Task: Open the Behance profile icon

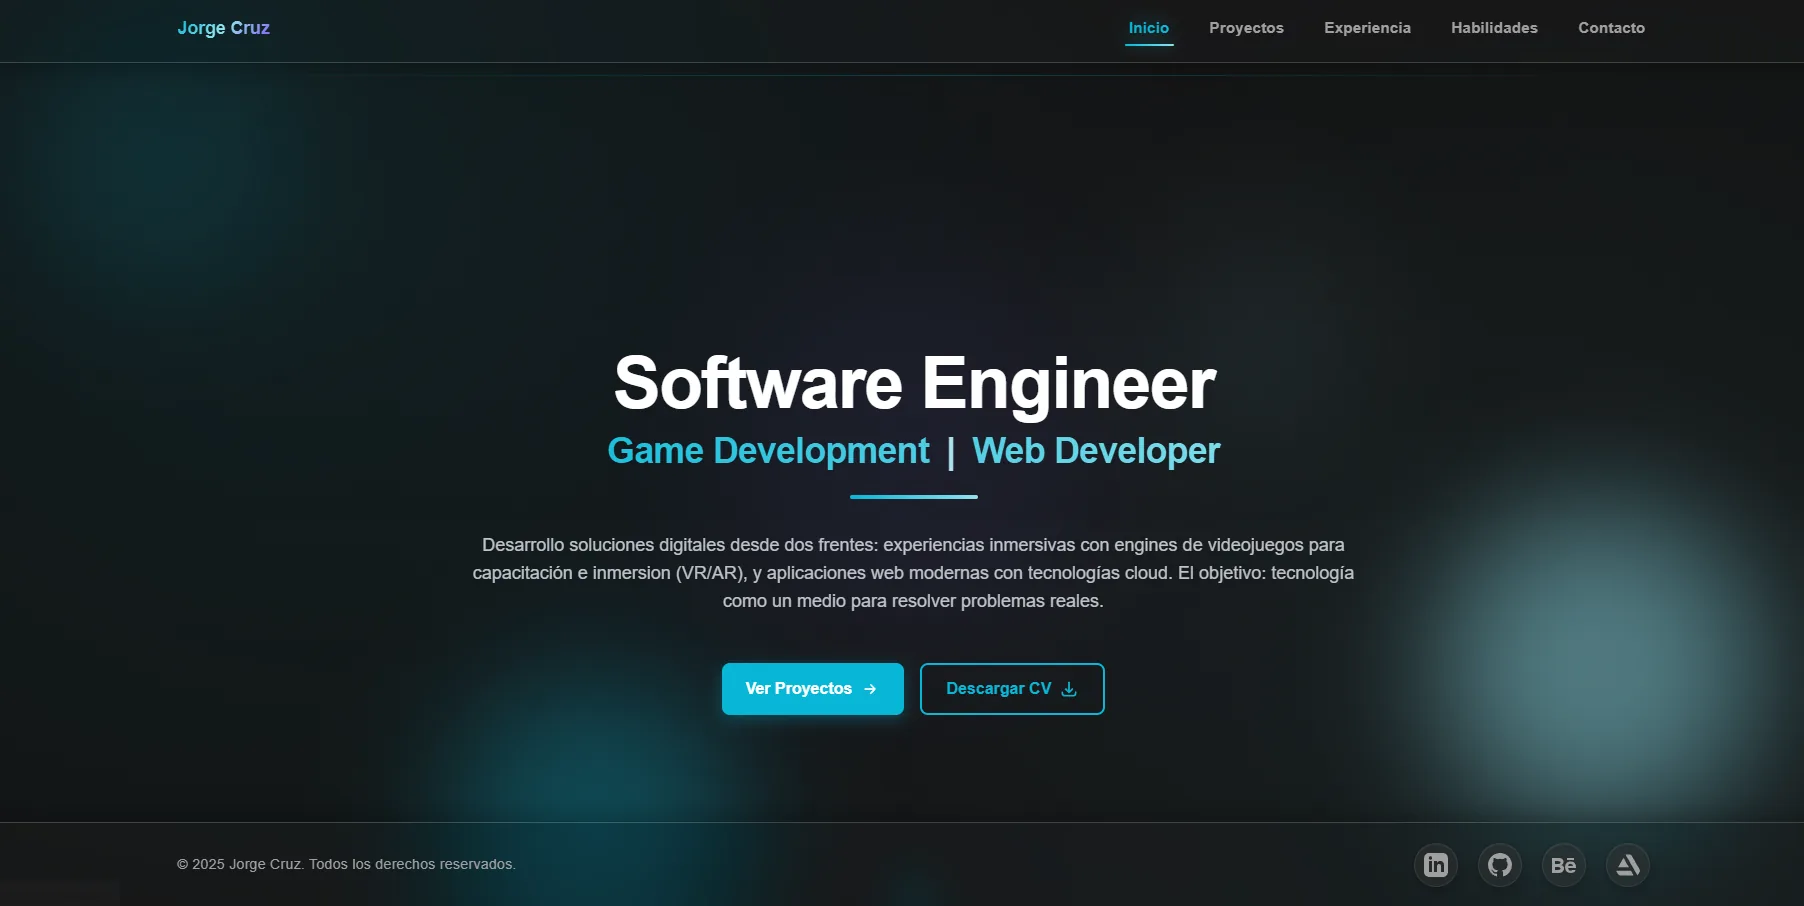Action: (x=1564, y=865)
